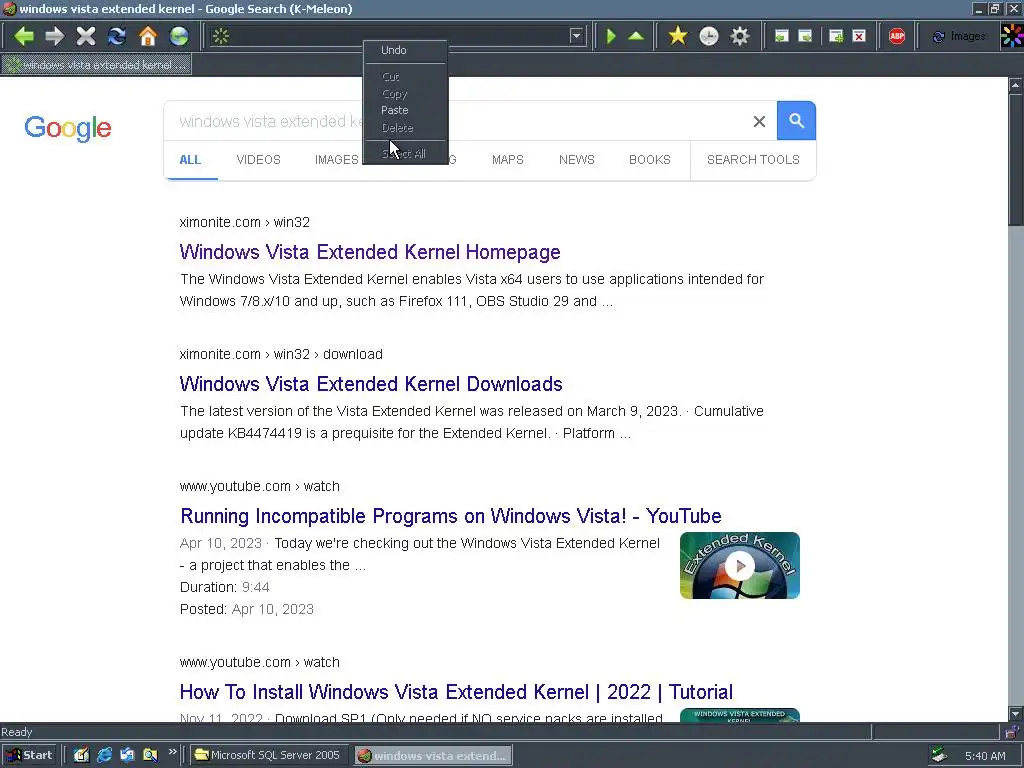Open the Home page icon

click(x=148, y=36)
